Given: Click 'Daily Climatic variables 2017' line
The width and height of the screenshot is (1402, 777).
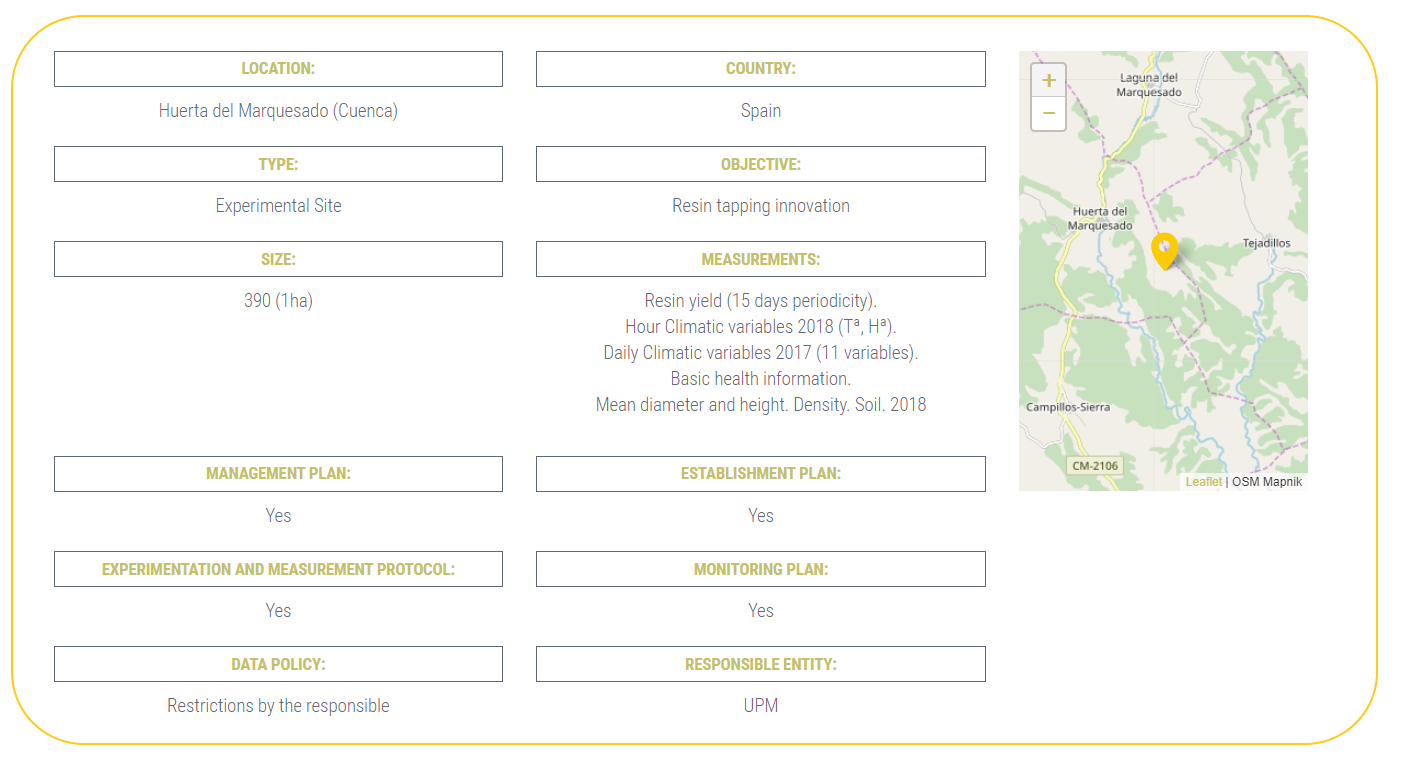Looking at the screenshot, I should click(761, 353).
